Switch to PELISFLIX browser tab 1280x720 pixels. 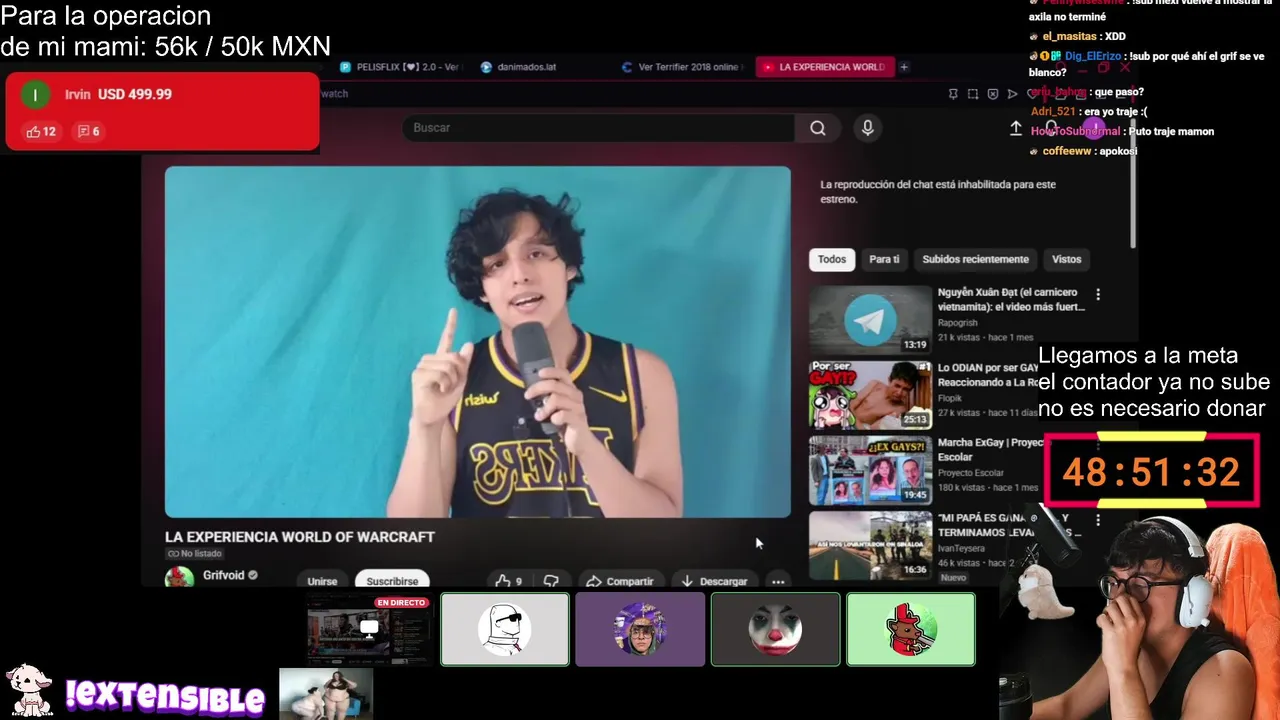[400, 67]
